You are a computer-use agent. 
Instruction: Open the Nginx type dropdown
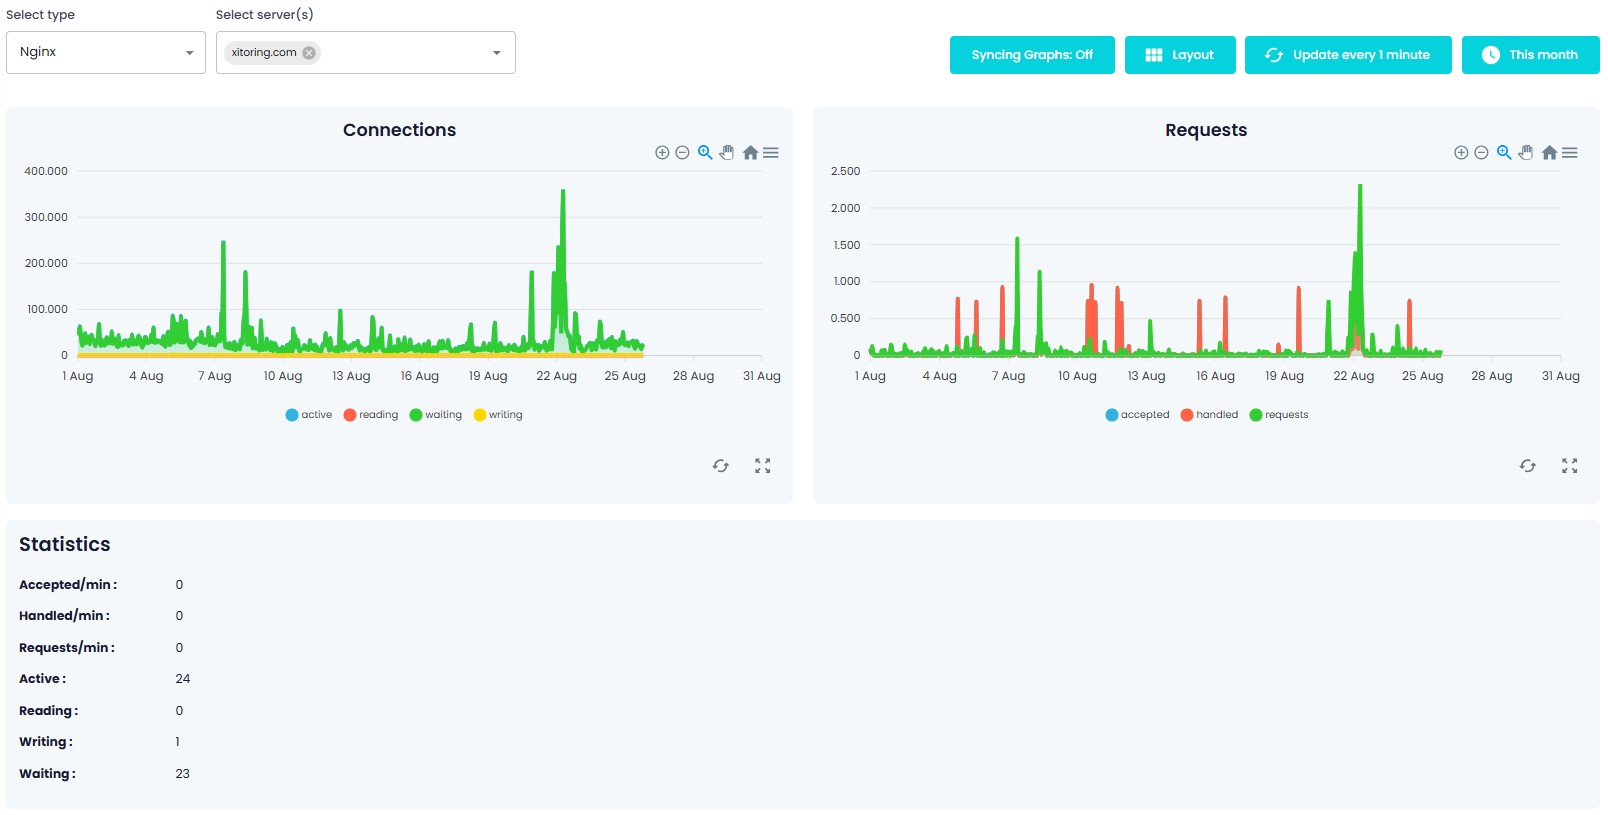point(106,52)
